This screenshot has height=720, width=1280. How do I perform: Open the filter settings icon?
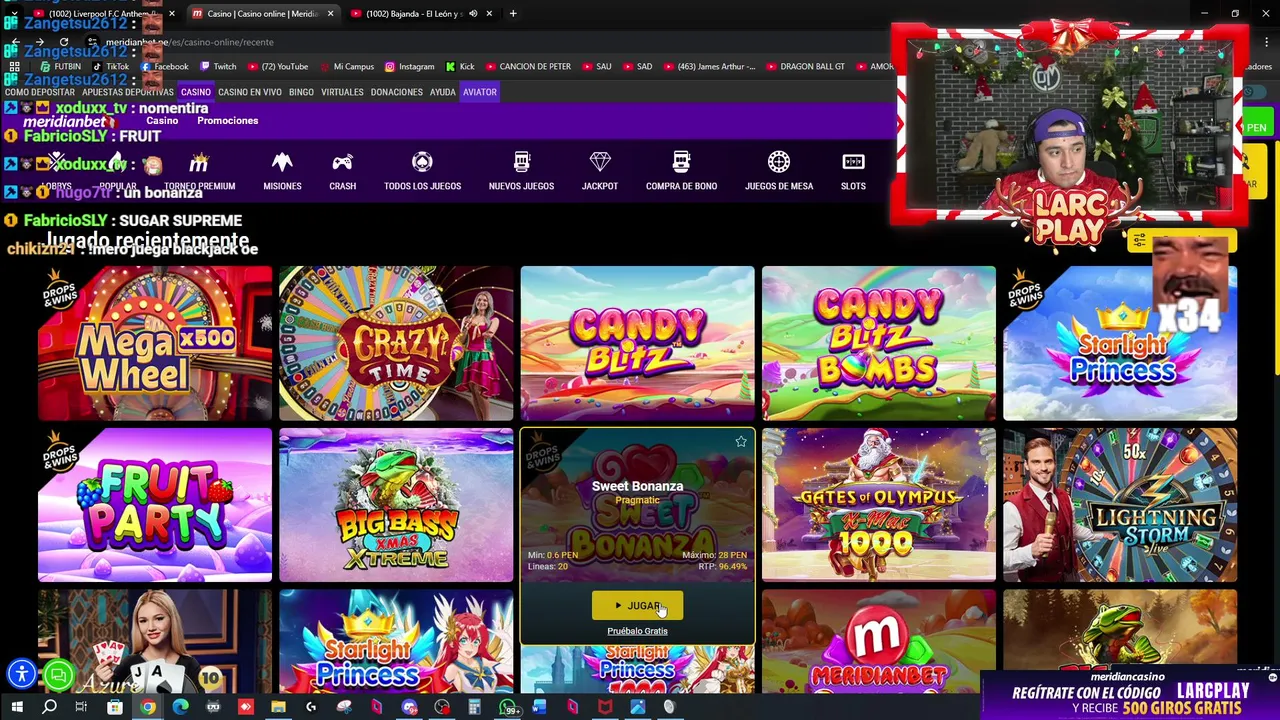[1139, 241]
